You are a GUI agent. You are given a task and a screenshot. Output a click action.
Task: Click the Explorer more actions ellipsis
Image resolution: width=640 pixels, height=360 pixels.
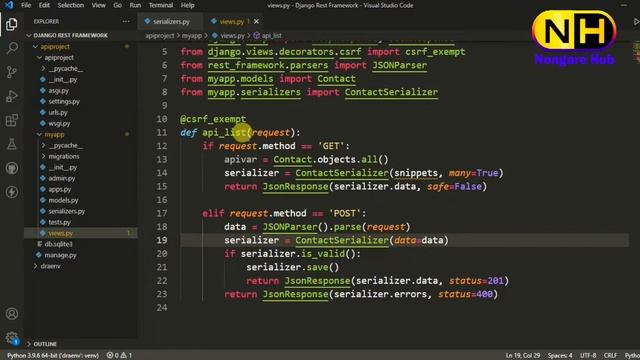(126, 21)
